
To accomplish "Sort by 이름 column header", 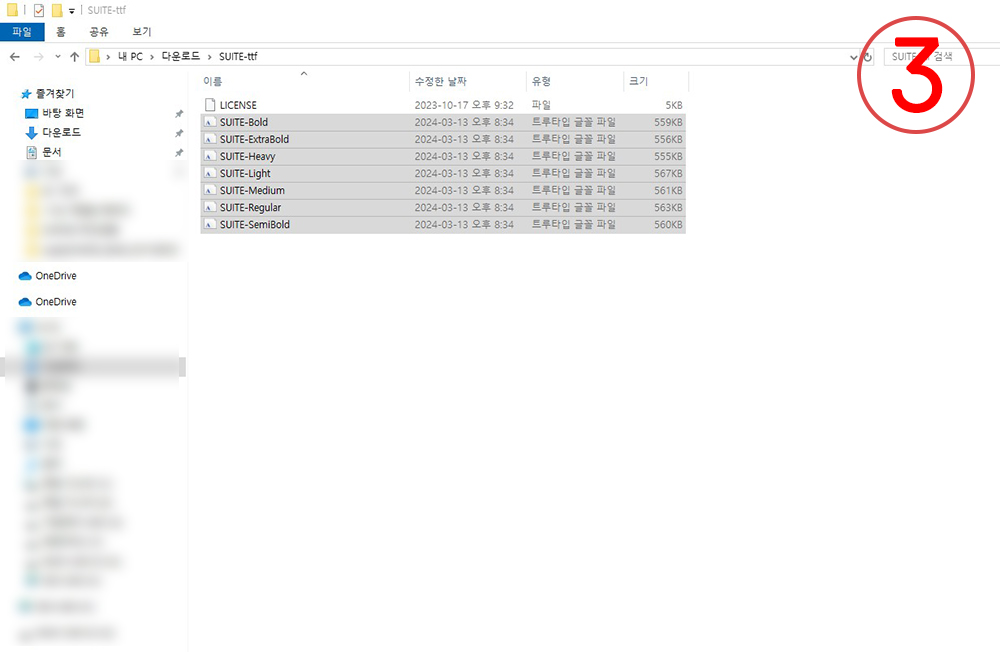I will tap(212, 81).
